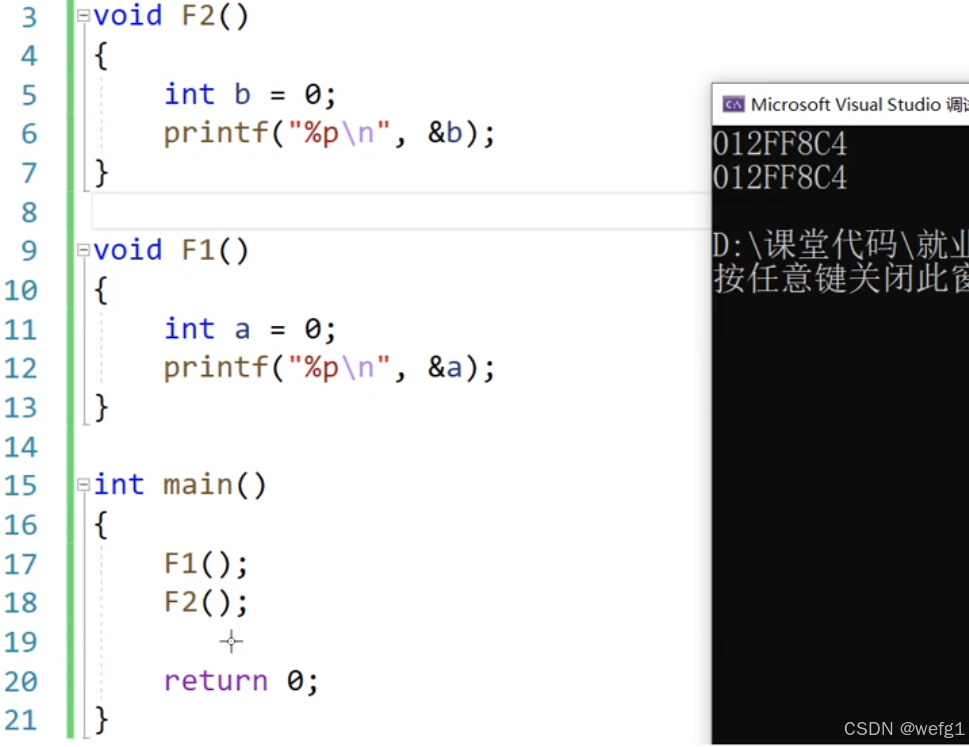Click line number 21 in gutter

pos(21,720)
